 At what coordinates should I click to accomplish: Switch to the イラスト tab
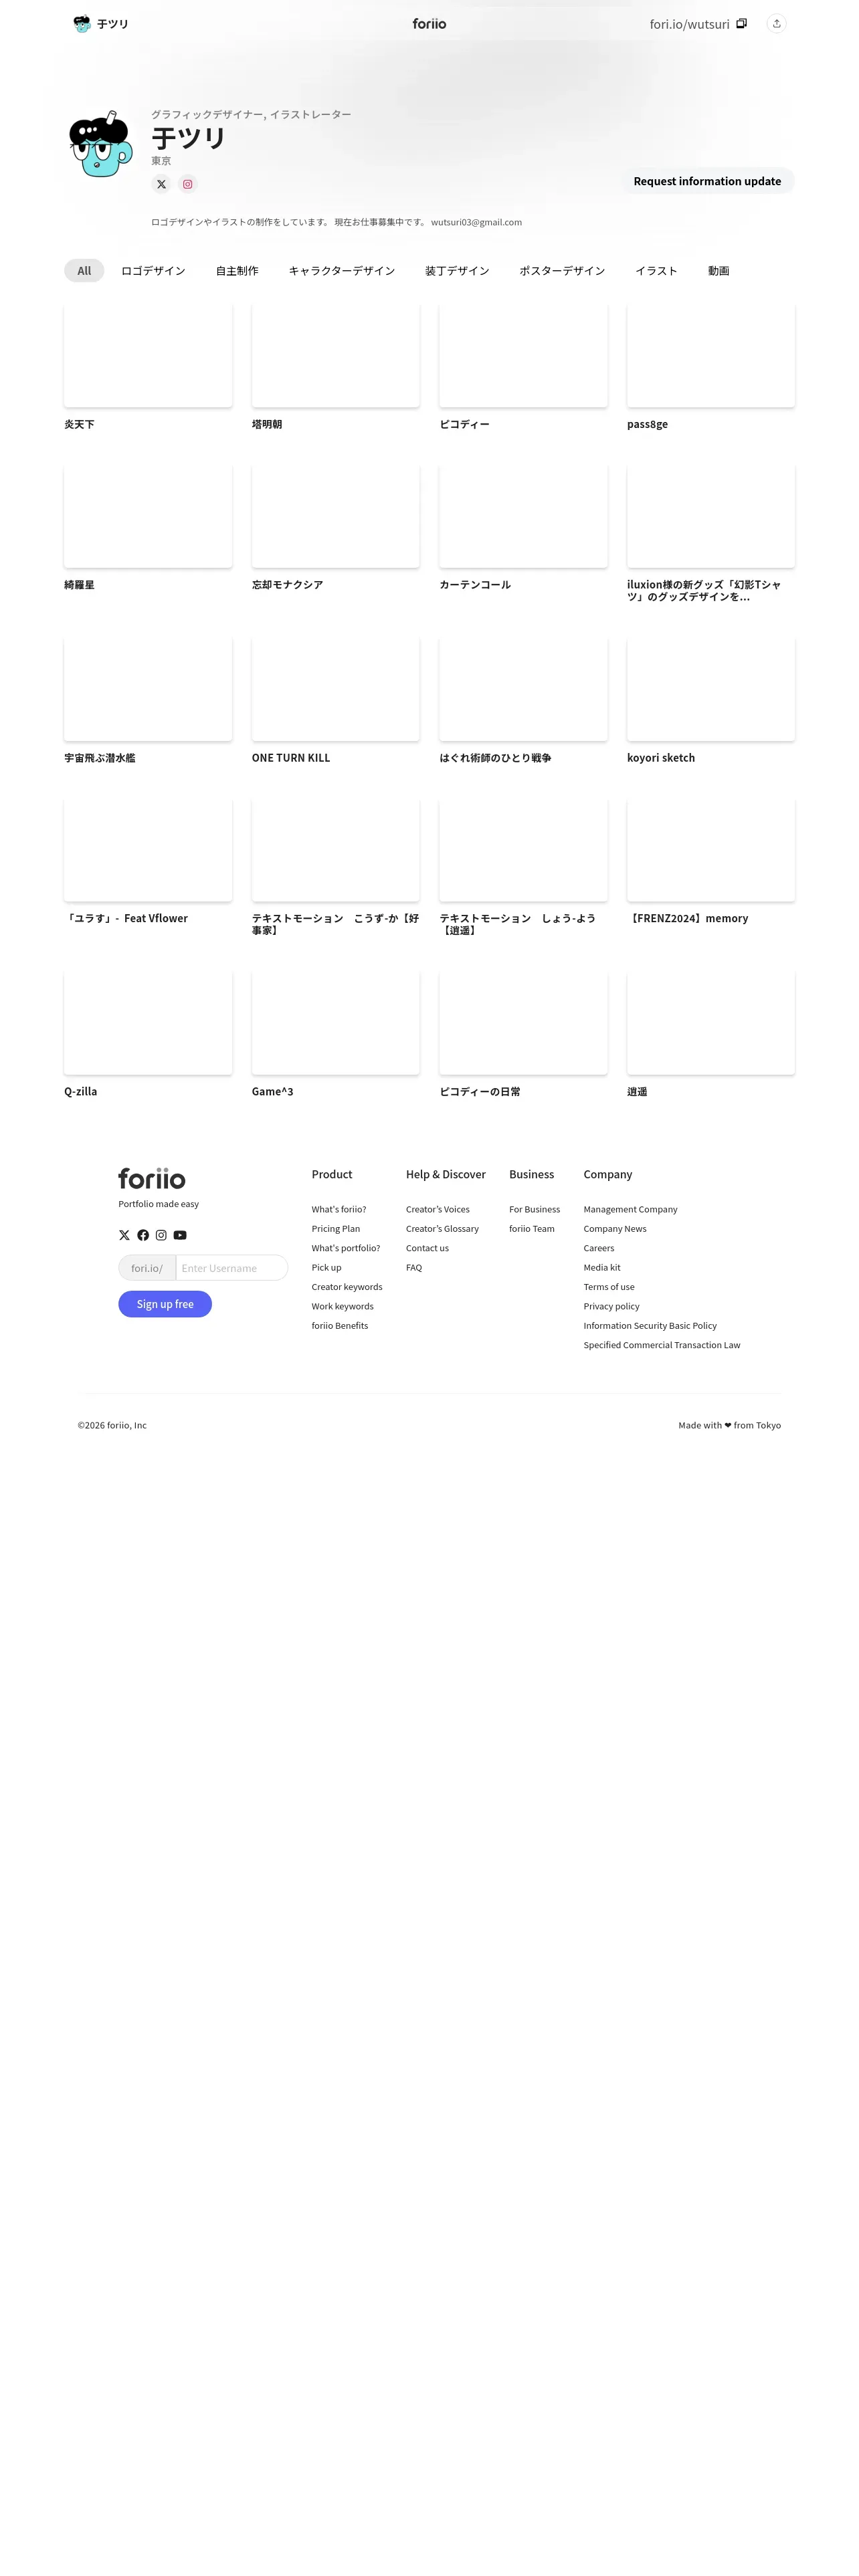click(656, 271)
